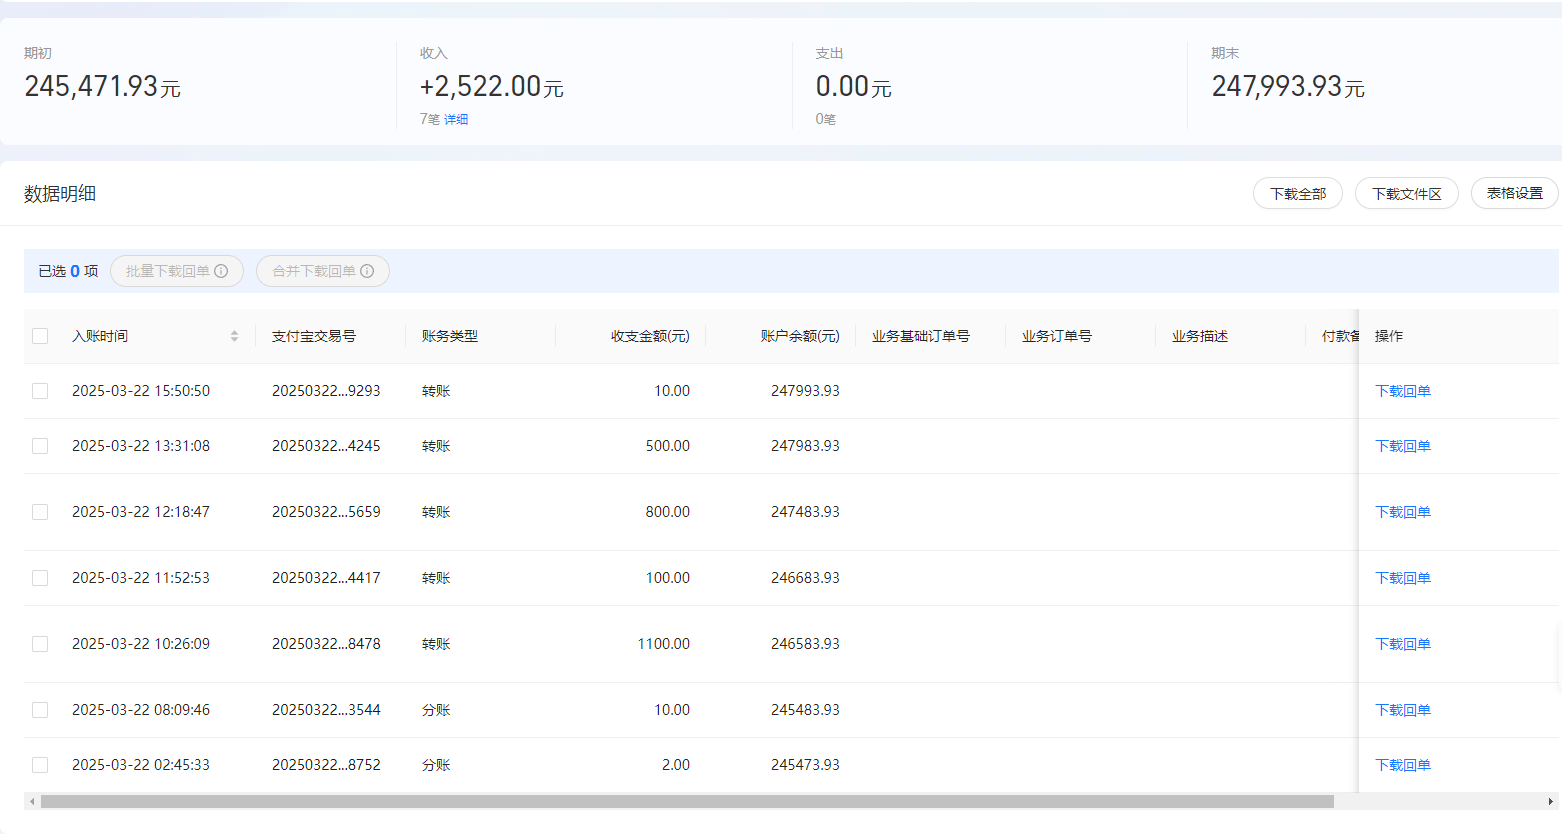The height and width of the screenshot is (834, 1562).
Task: Click the balance 247993.93 cell
Action: (805, 391)
